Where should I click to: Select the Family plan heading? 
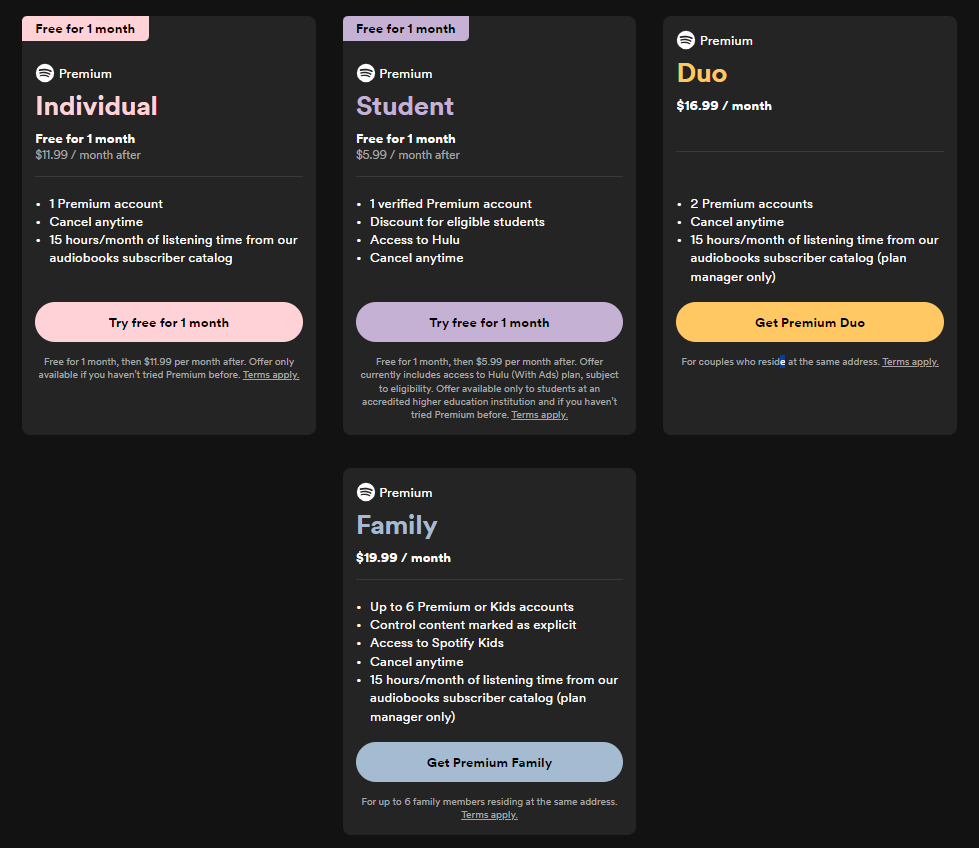click(x=396, y=525)
